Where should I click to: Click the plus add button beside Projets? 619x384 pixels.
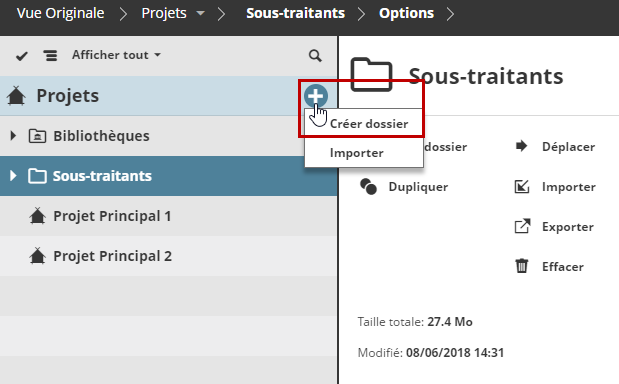pos(316,96)
